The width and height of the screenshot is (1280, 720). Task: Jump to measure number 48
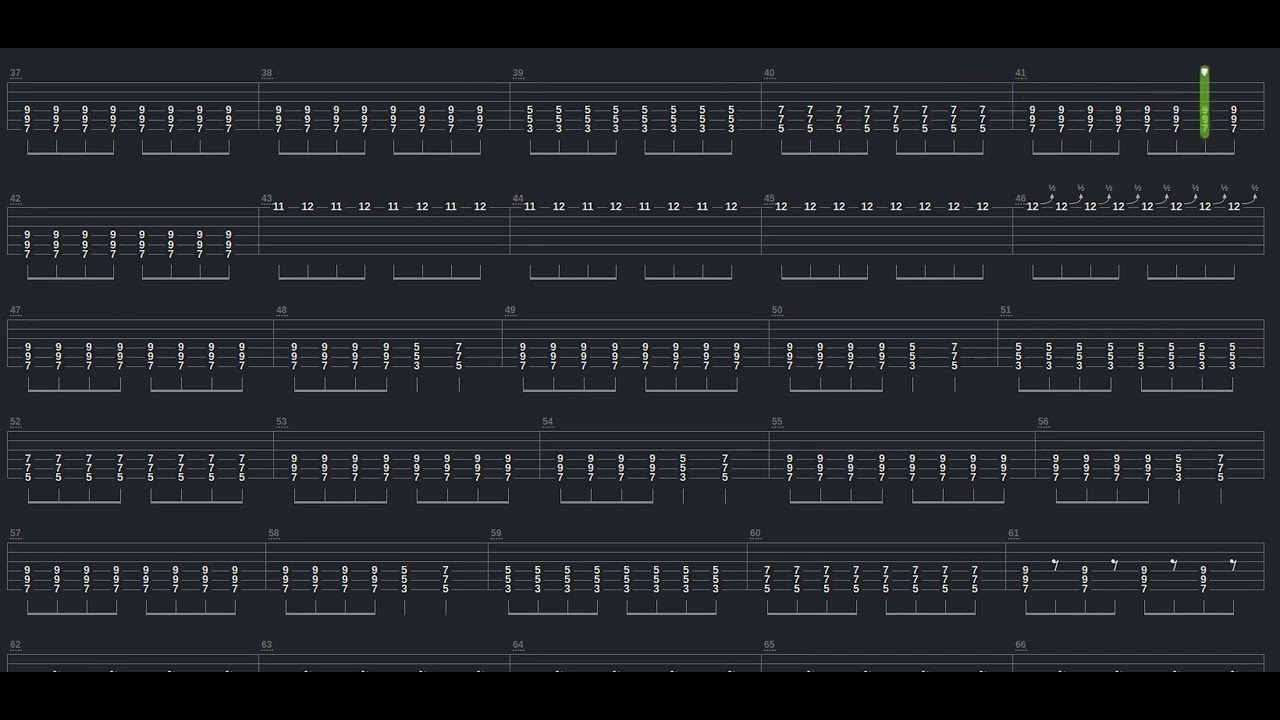click(x=281, y=311)
